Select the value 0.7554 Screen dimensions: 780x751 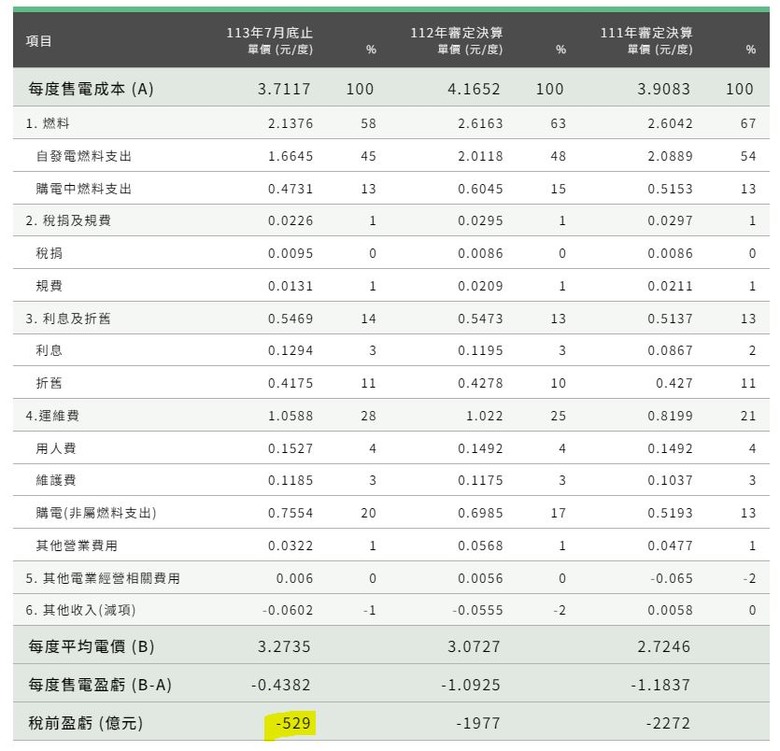(291, 513)
